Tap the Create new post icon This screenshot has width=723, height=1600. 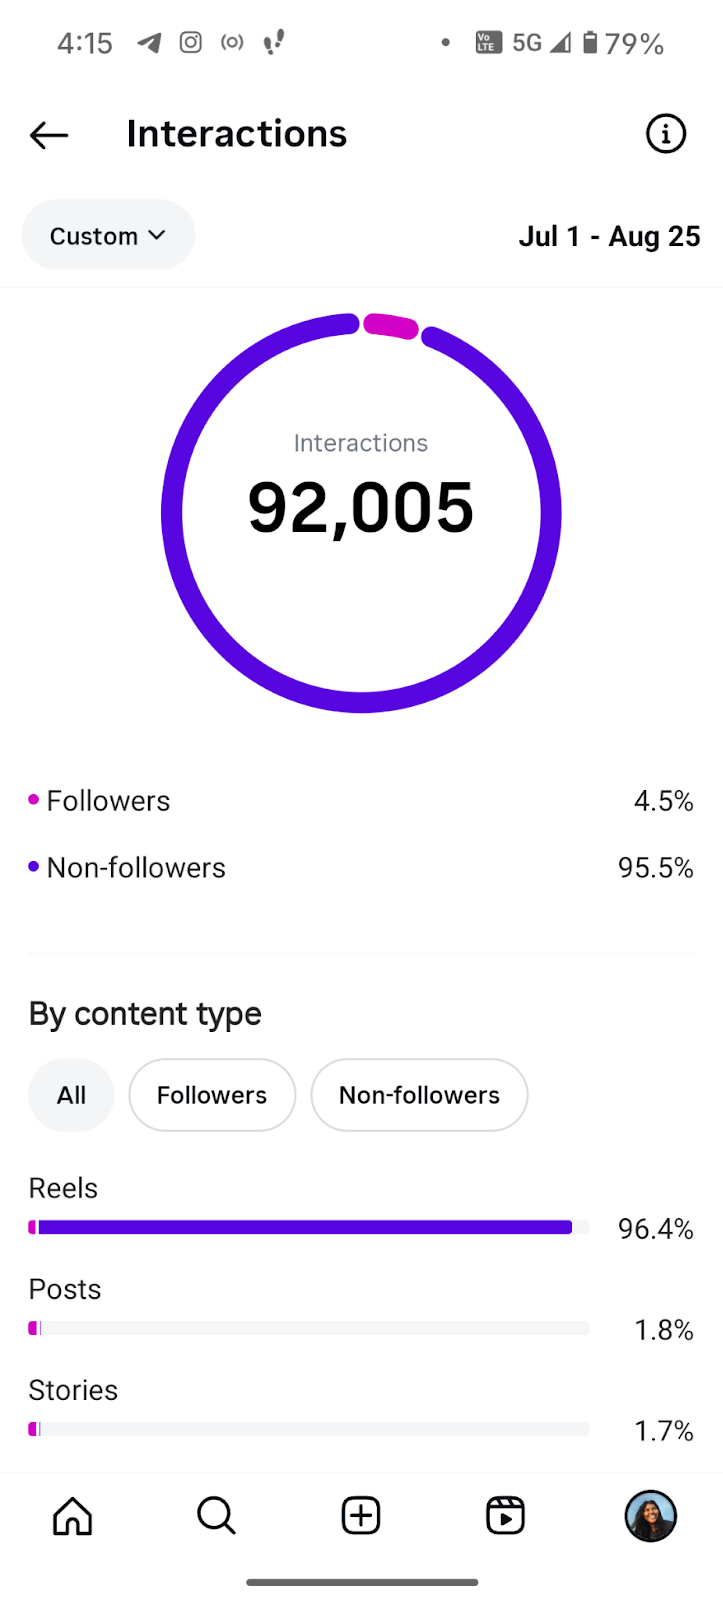[361, 1516]
